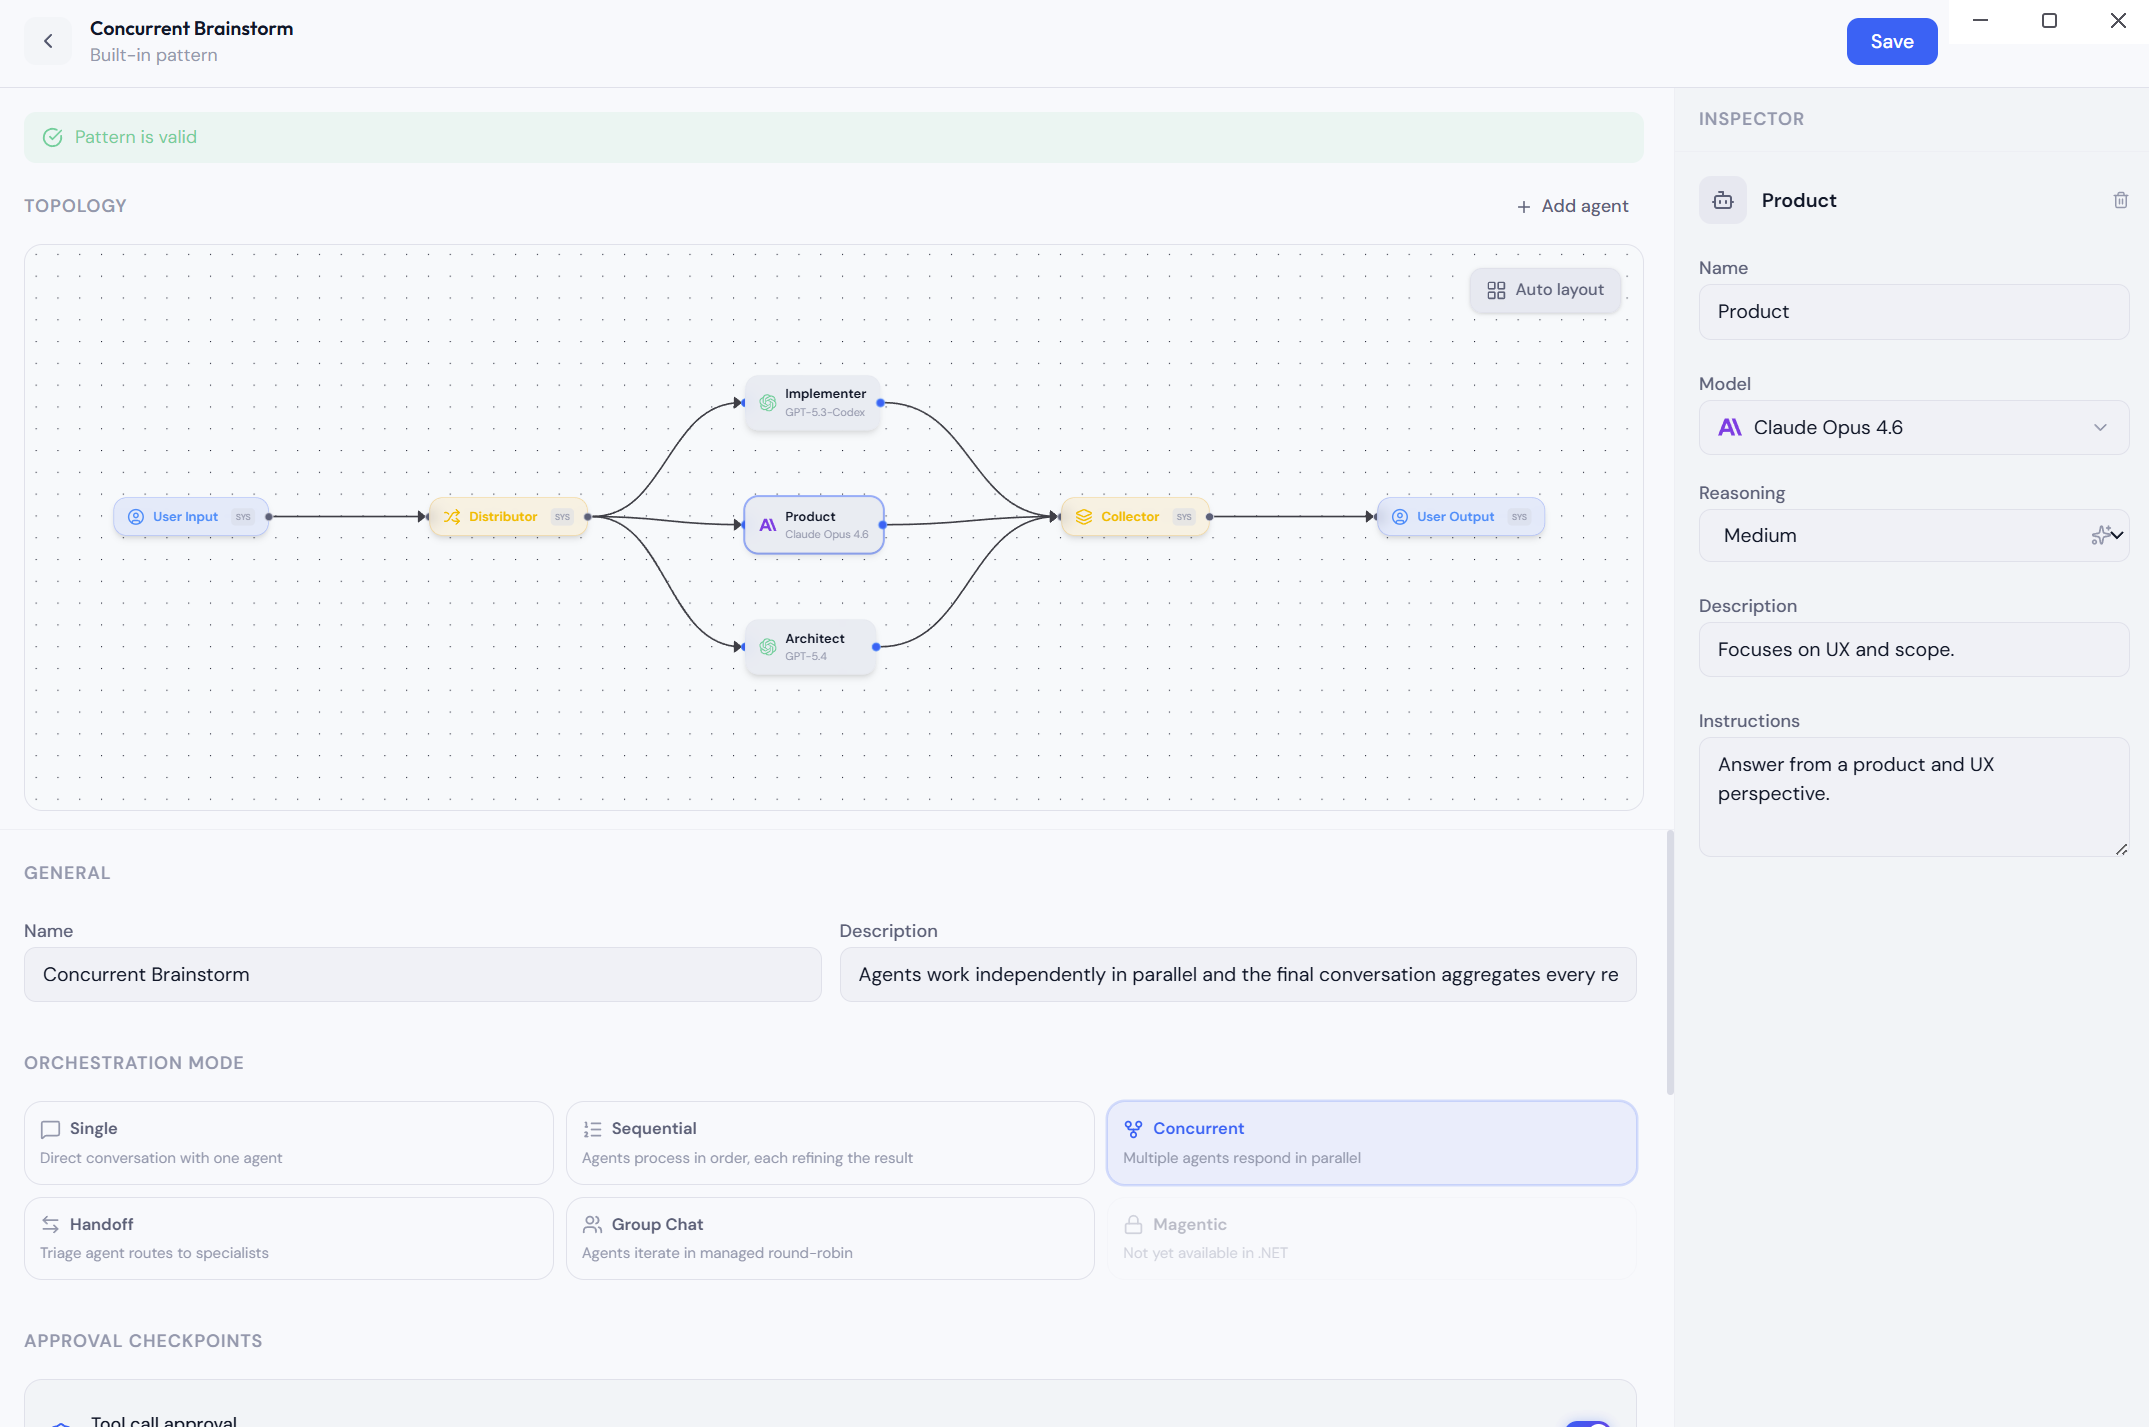
Task: Select the User Input node
Action: (191, 517)
